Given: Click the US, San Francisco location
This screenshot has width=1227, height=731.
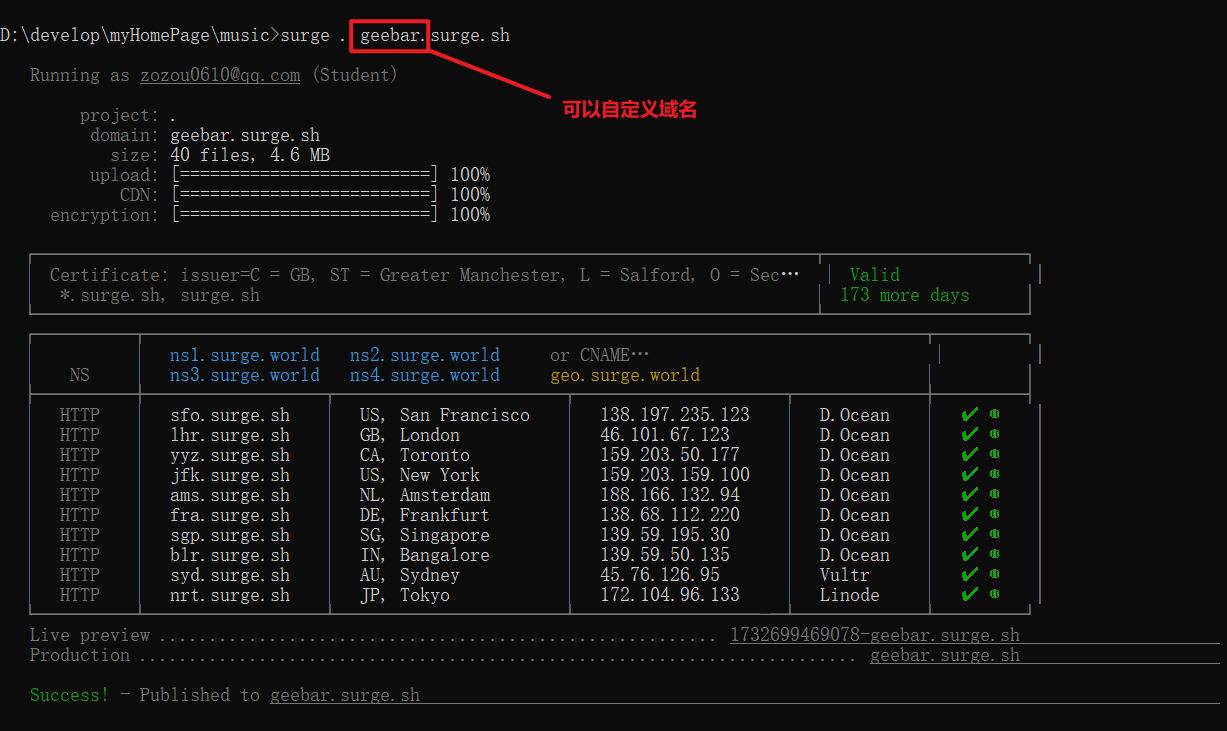Looking at the screenshot, I should point(445,415).
